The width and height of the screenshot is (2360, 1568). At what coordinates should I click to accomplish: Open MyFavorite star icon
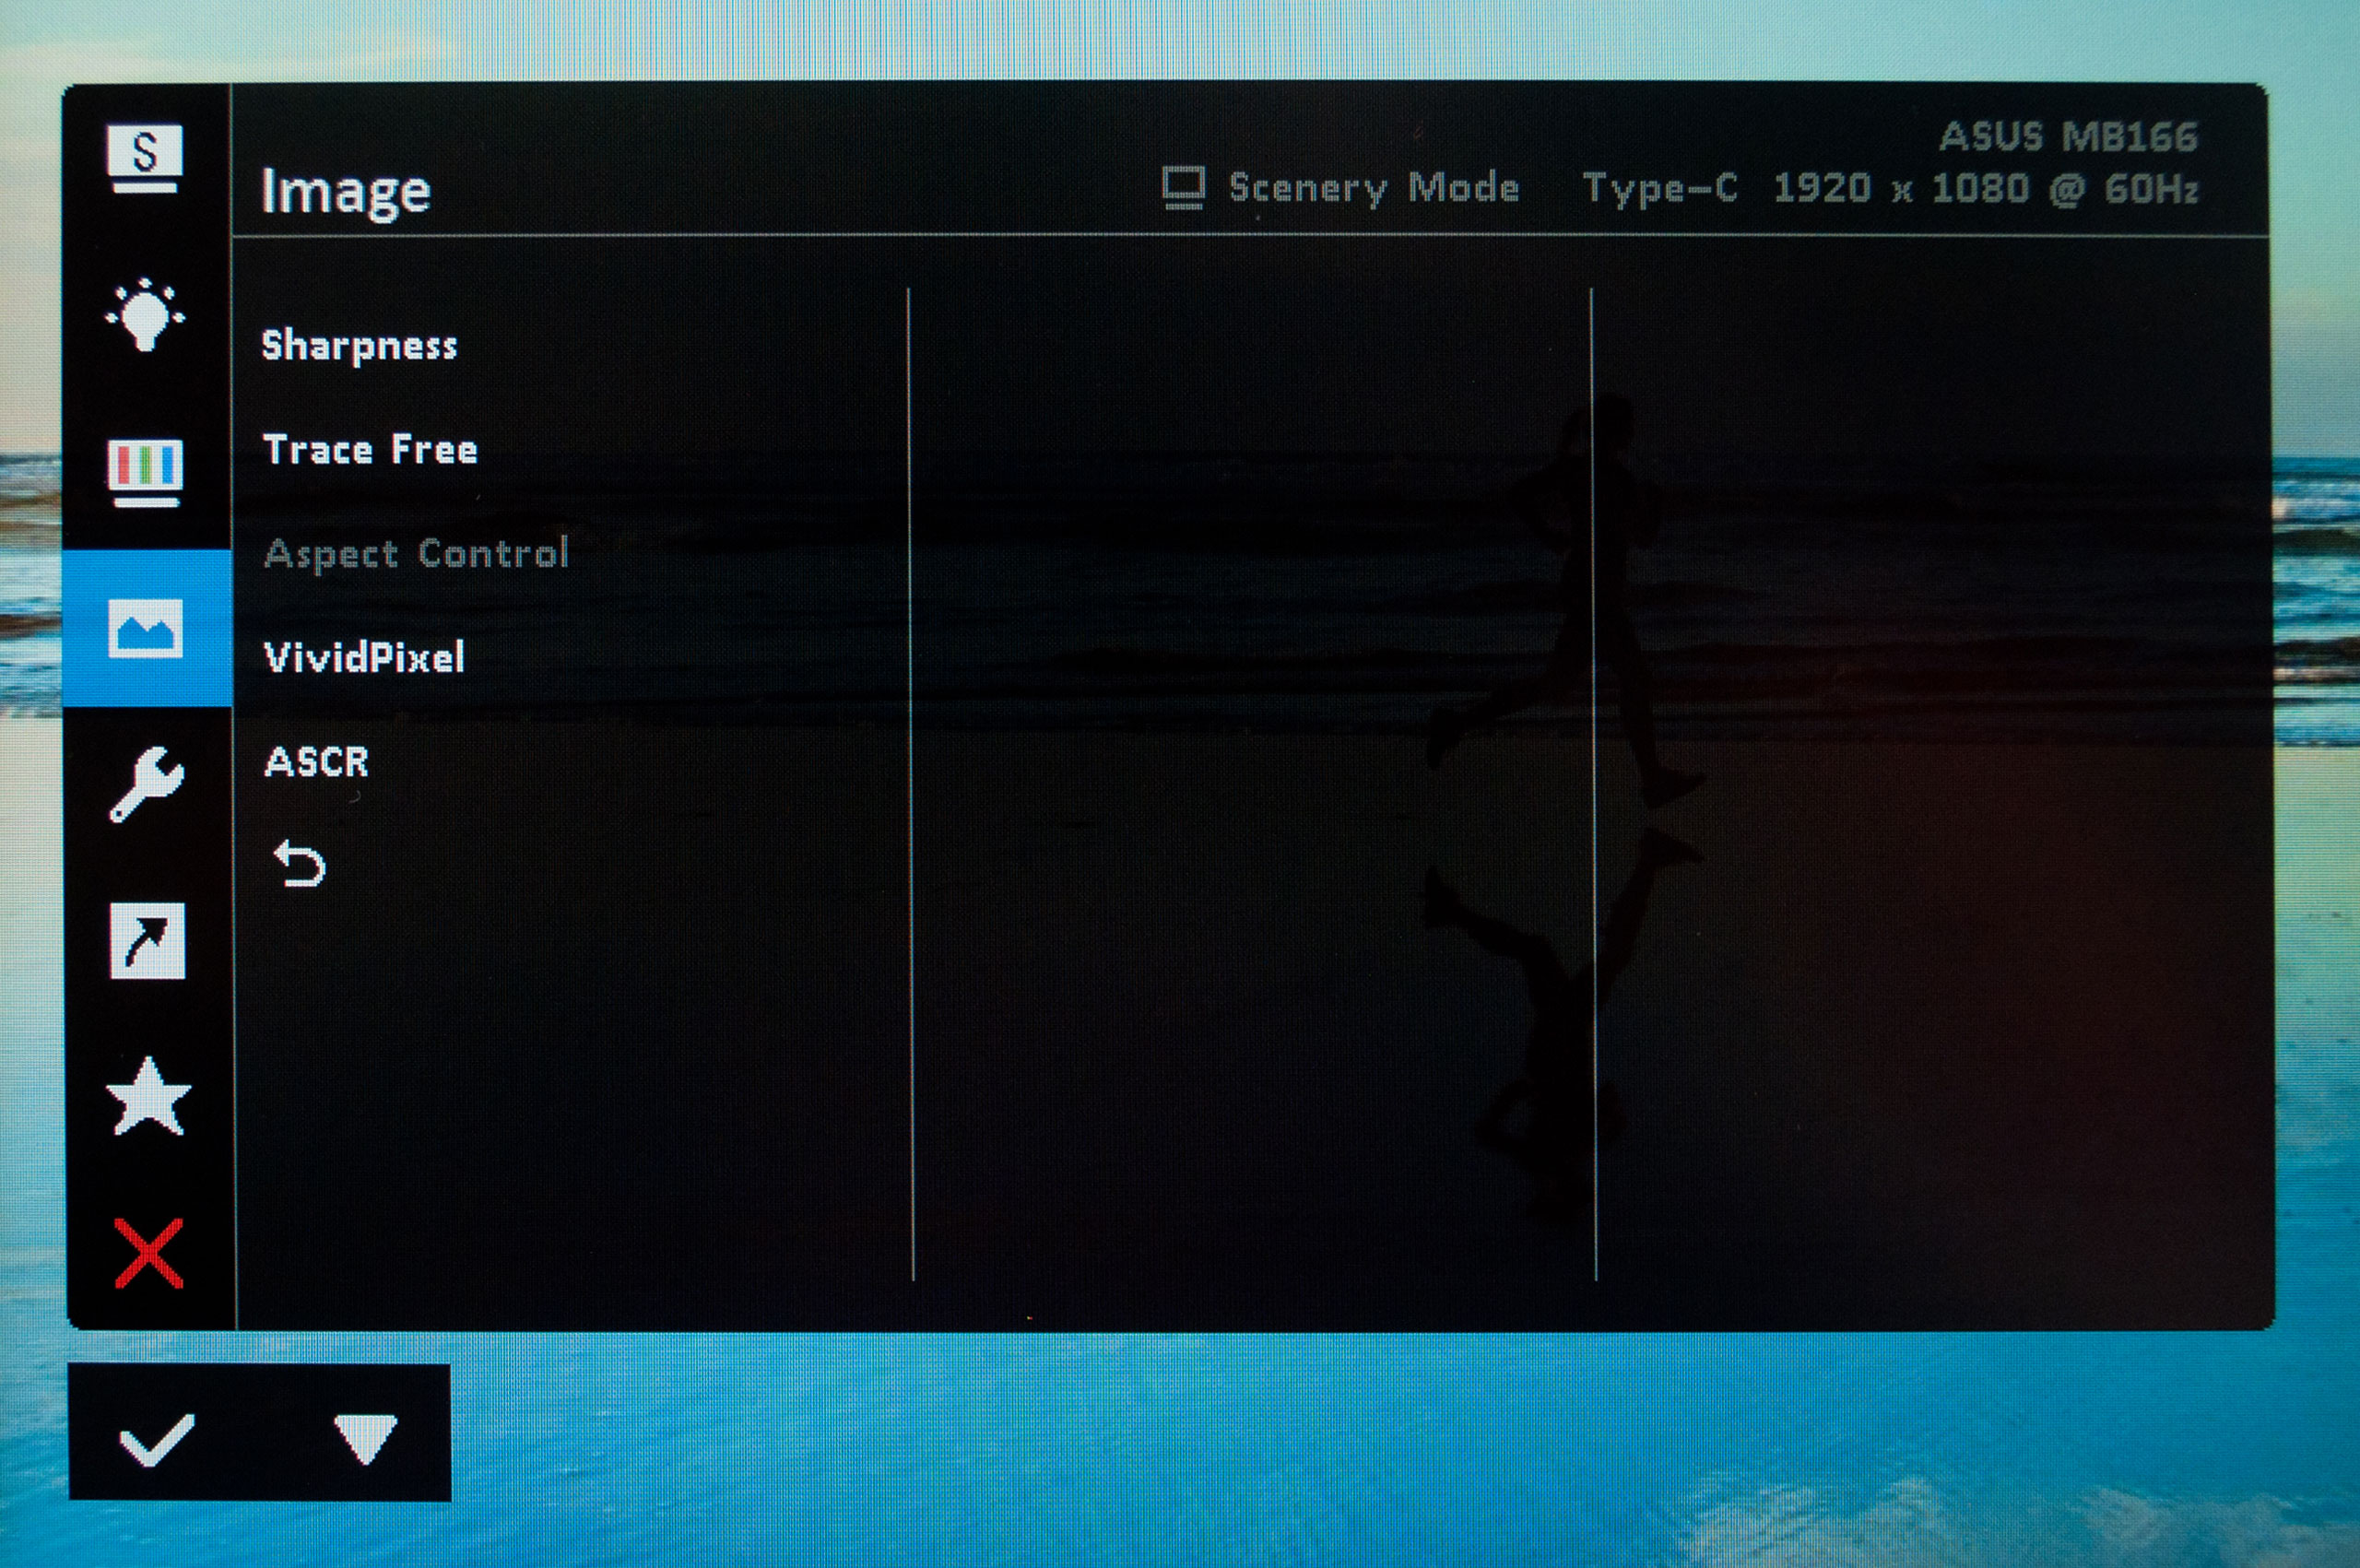148,1097
